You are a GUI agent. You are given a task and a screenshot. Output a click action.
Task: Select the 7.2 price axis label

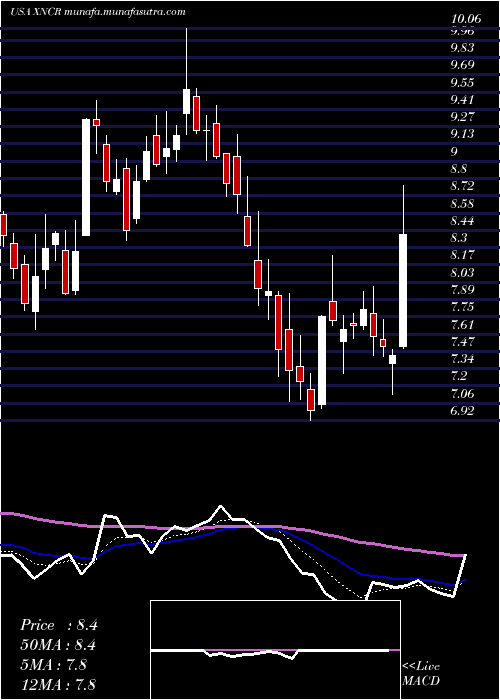[x=458, y=377]
